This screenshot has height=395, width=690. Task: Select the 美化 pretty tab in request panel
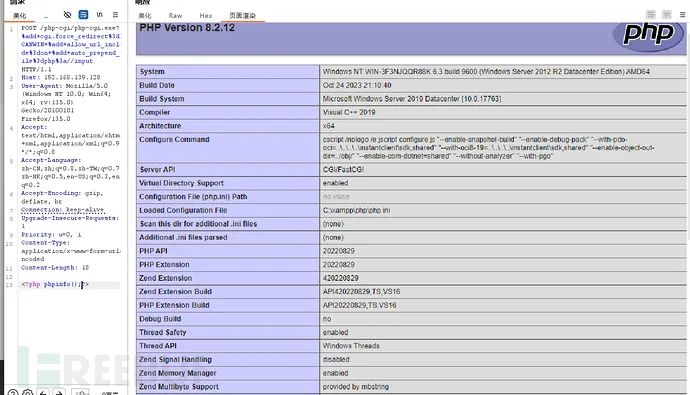(19, 15)
